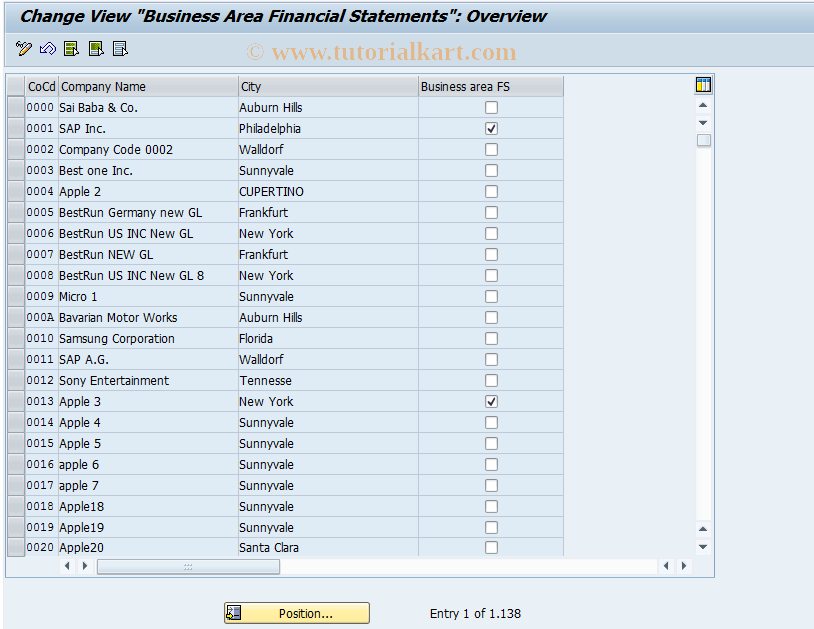The width and height of the screenshot is (814, 629).
Task: Enable Business area FS for Micro 1
Action: [491, 296]
